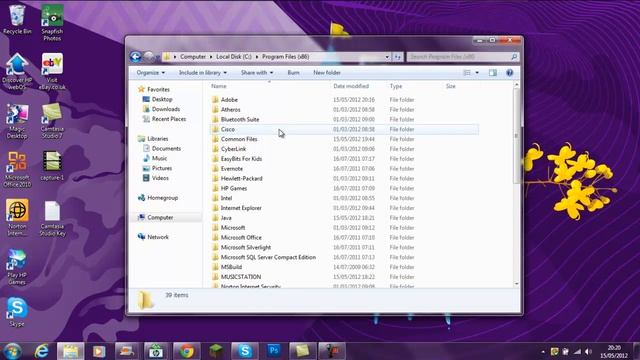Select Microsoft SQL Server Compact Edition folder
The height and width of the screenshot is (360, 640).
click(344, 257)
